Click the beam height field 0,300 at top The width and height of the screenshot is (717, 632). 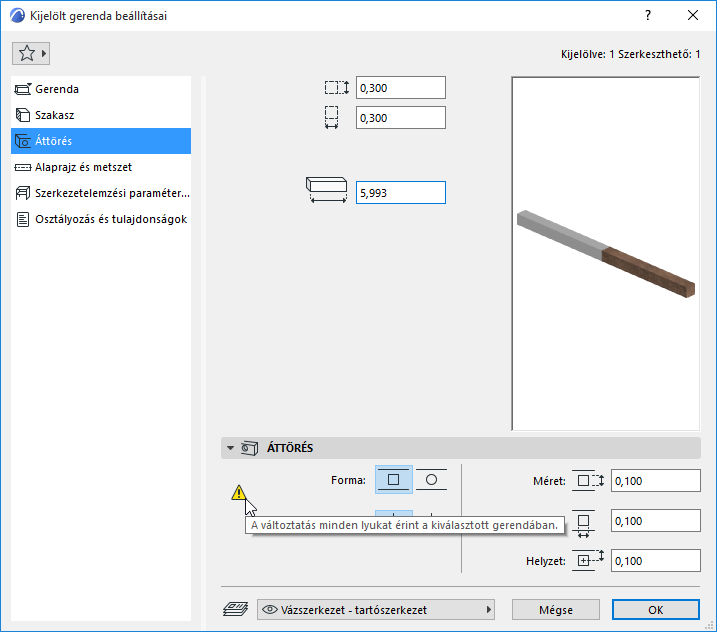(x=401, y=87)
